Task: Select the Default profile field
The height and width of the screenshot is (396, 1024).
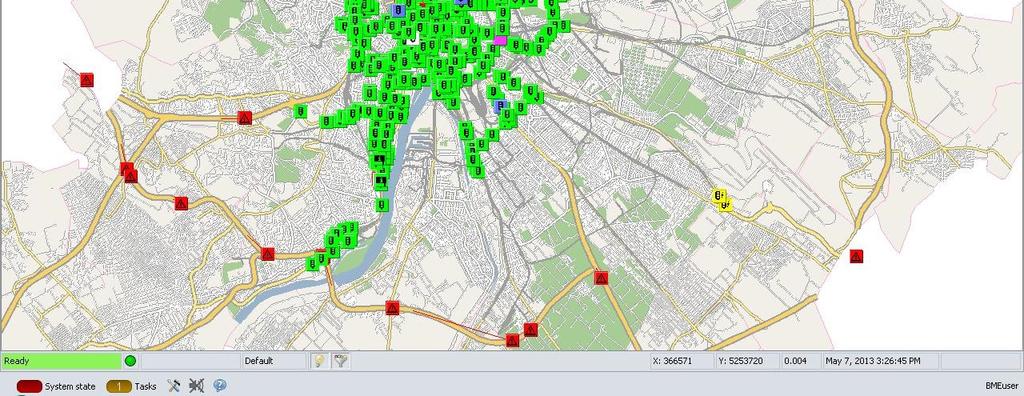Action: pyautogui.click(x=274, y=361)
